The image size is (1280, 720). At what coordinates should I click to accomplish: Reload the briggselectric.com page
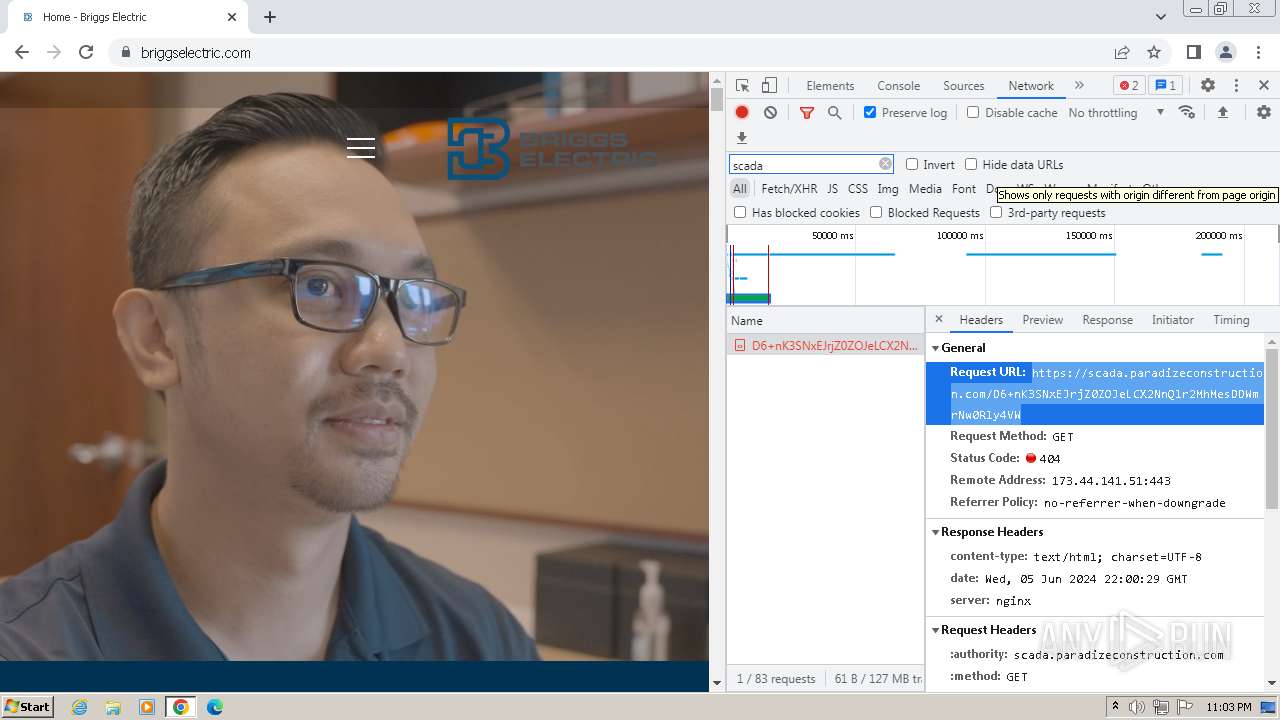[86, 53]
